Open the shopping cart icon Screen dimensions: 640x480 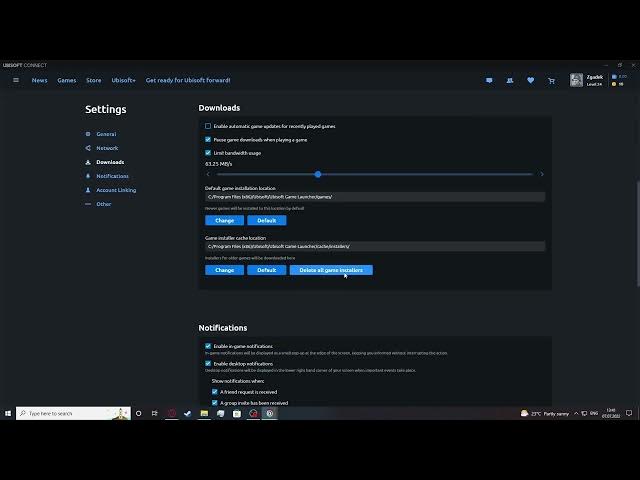[551, 80]
